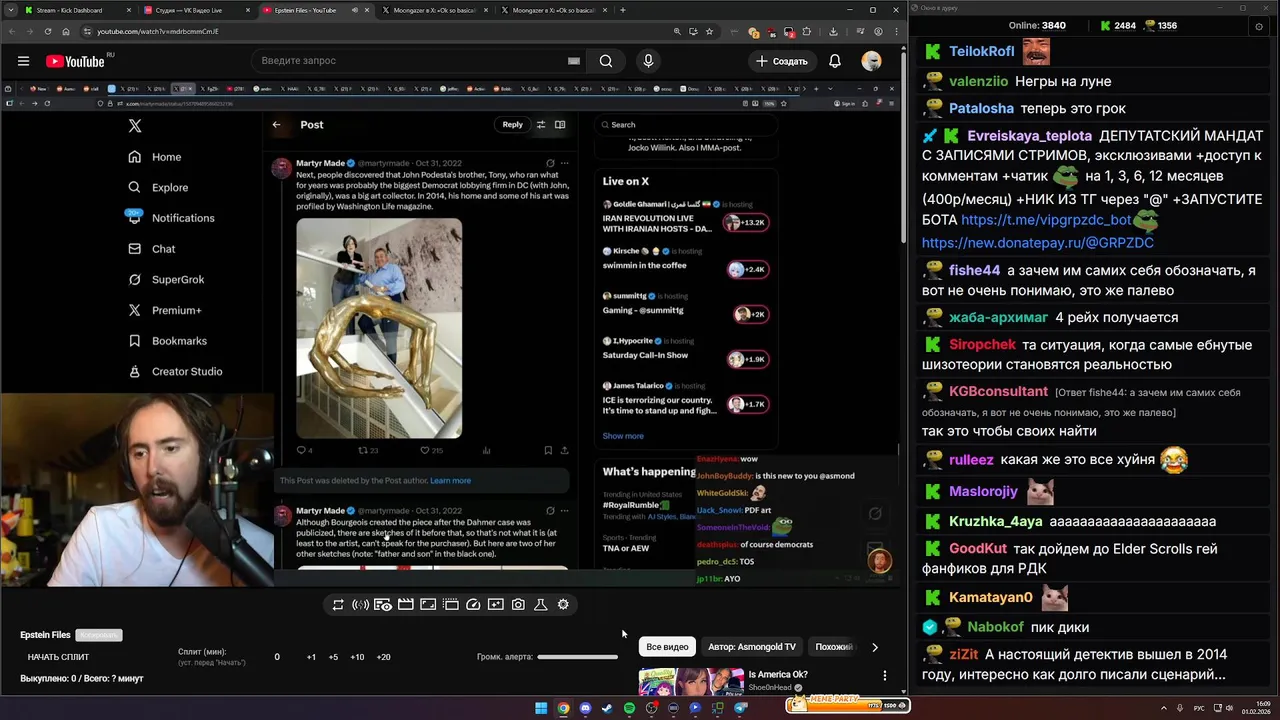Screen dimensions: 1280x720
Task: Open the browser extensions puzzle icon
Action: click(x=808, y=31)
